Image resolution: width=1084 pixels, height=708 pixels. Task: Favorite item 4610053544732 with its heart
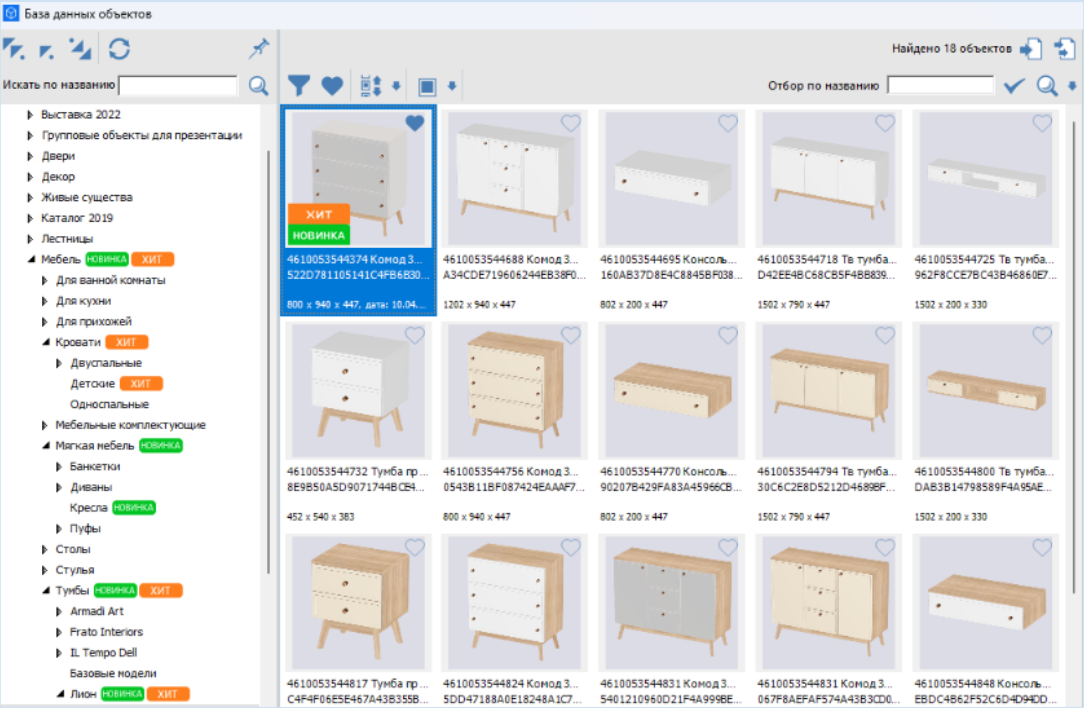click(415, 335)
